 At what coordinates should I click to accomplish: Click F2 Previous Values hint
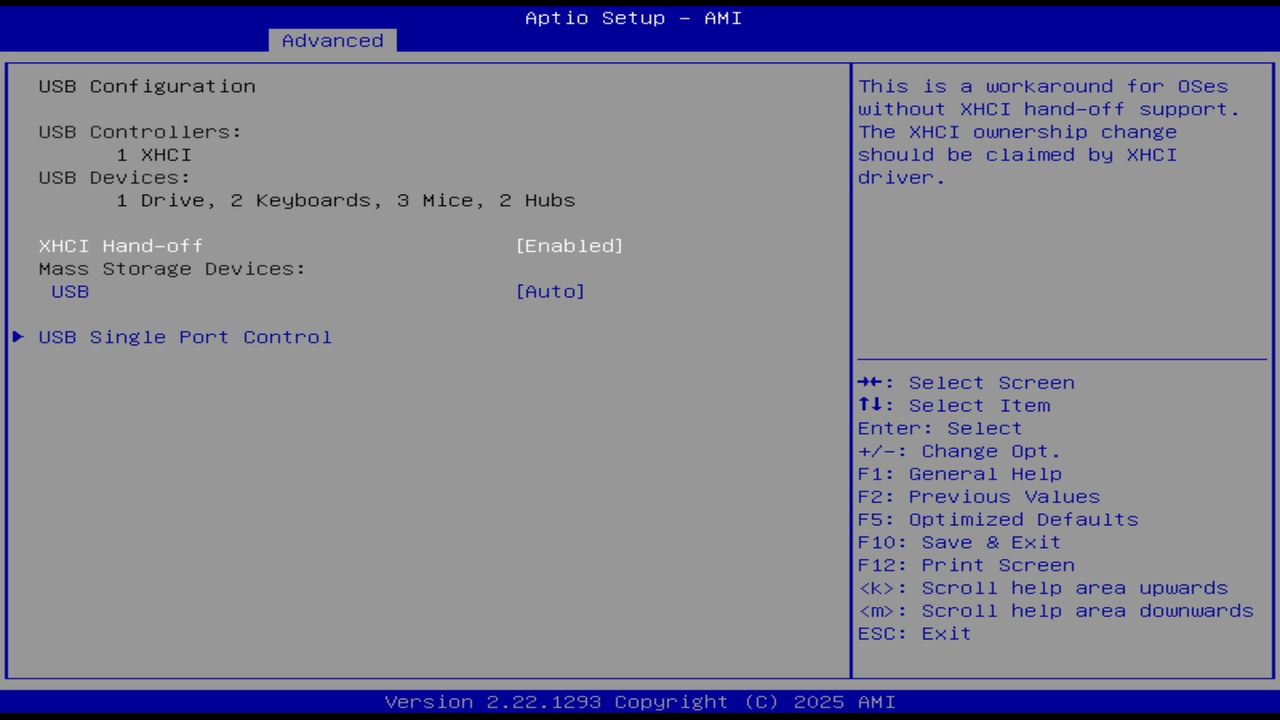[978, 496]
